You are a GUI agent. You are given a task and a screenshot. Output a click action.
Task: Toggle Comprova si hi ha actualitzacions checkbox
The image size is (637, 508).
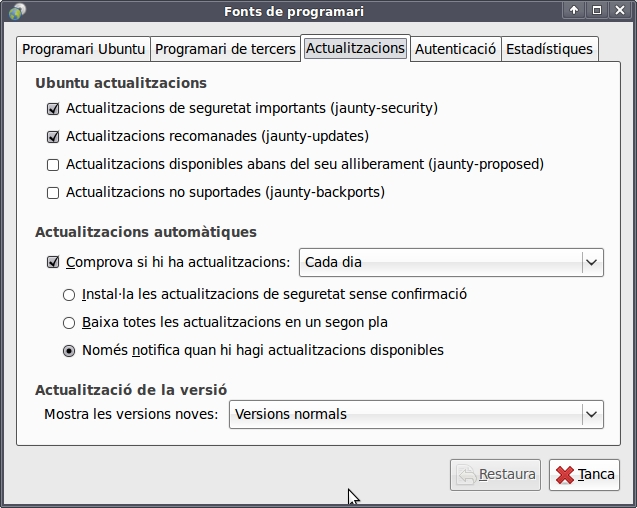[x=53, y=263]
